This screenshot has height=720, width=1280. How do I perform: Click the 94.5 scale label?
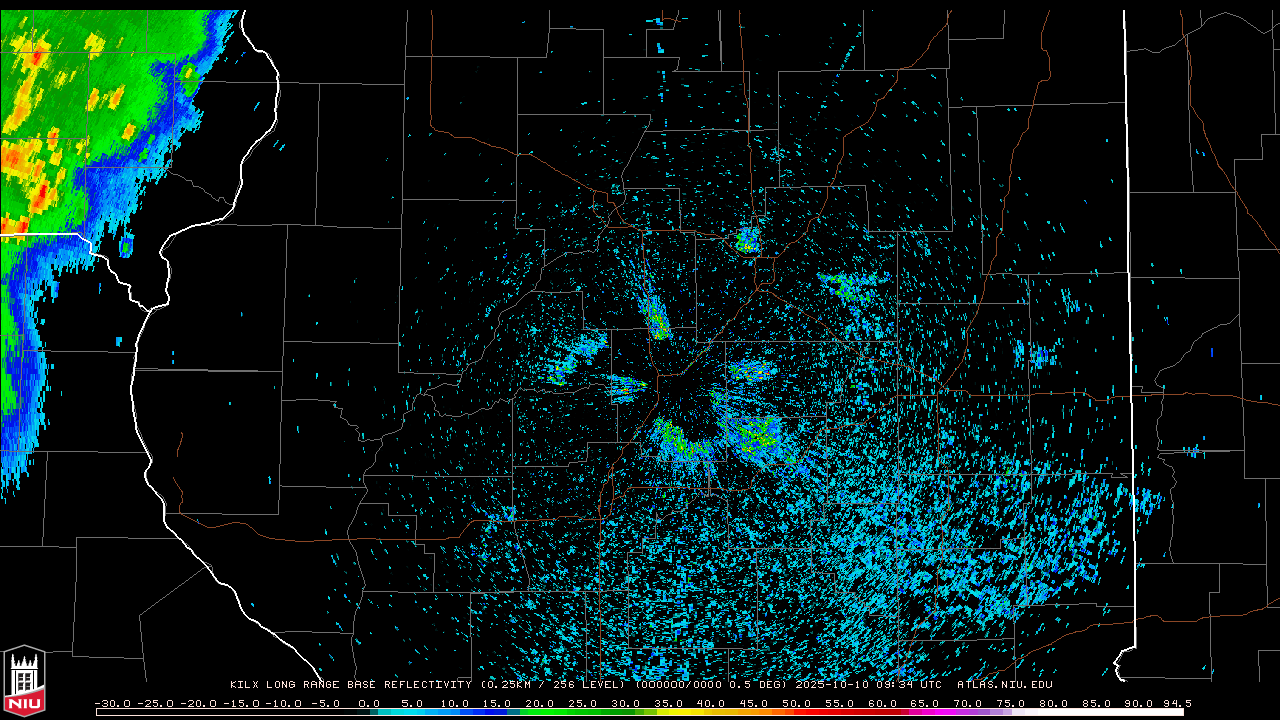(1177, 704)
